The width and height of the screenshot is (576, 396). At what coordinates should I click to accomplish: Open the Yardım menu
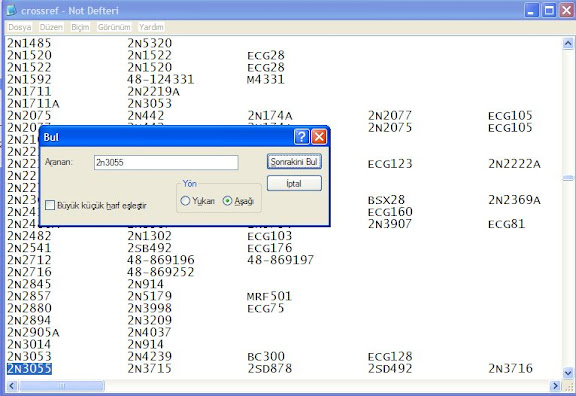(151, 27)
